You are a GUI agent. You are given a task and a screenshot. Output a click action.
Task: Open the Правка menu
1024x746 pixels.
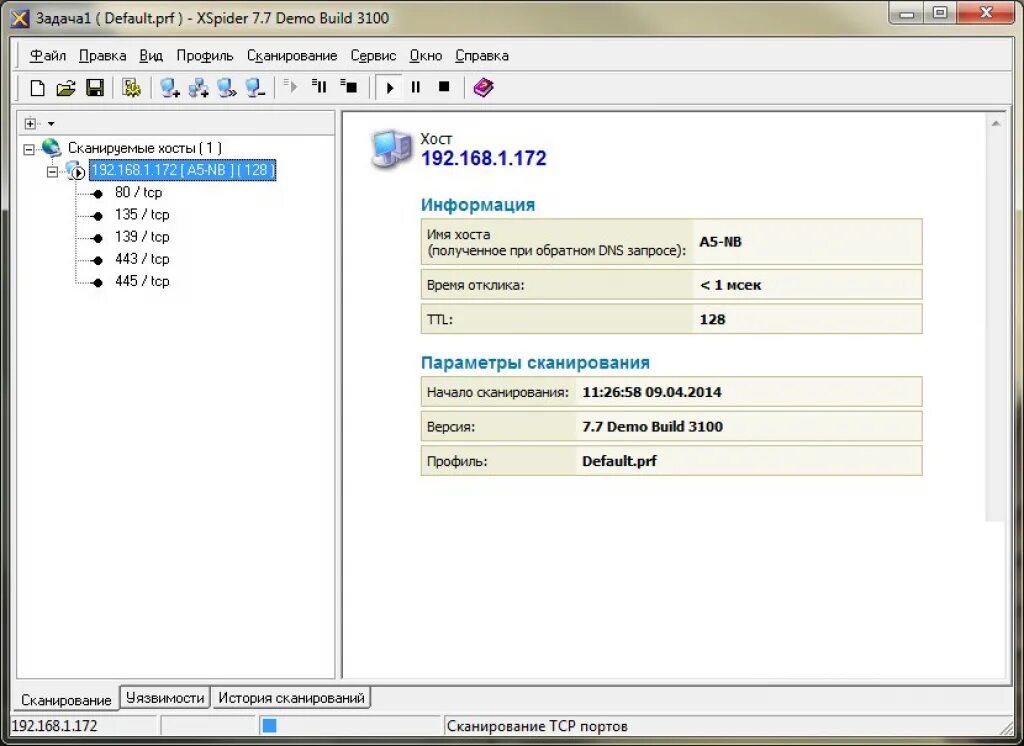point(103,56)
